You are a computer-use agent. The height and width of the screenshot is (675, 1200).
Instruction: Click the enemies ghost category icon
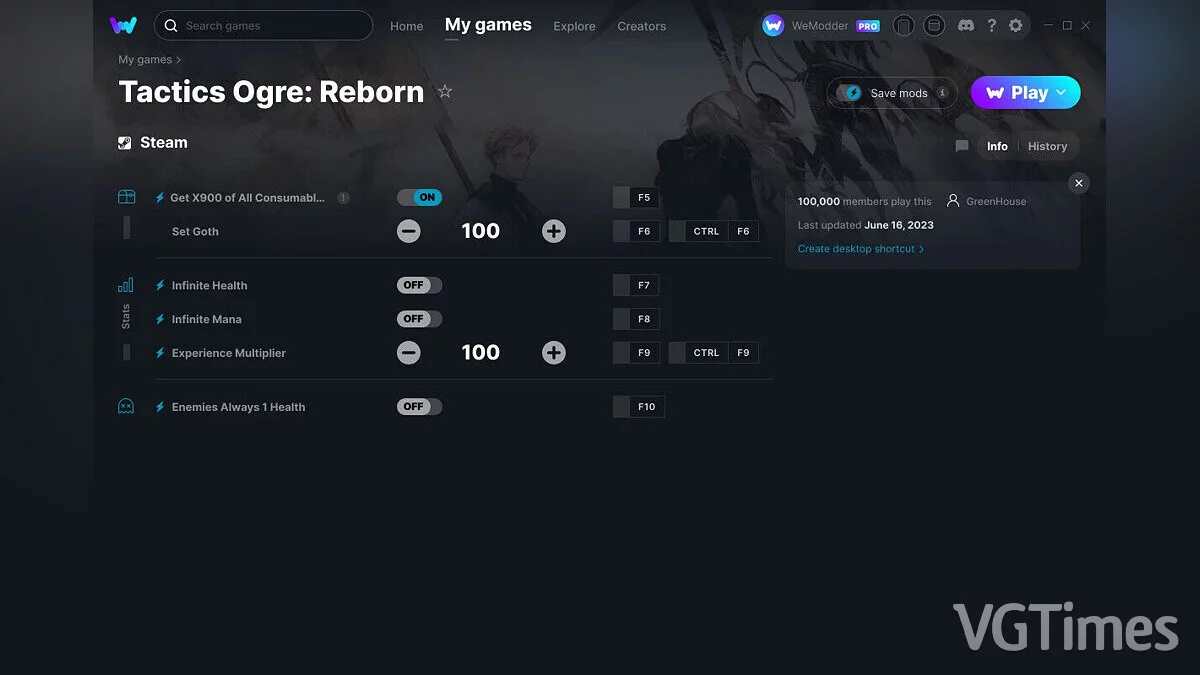126,407
